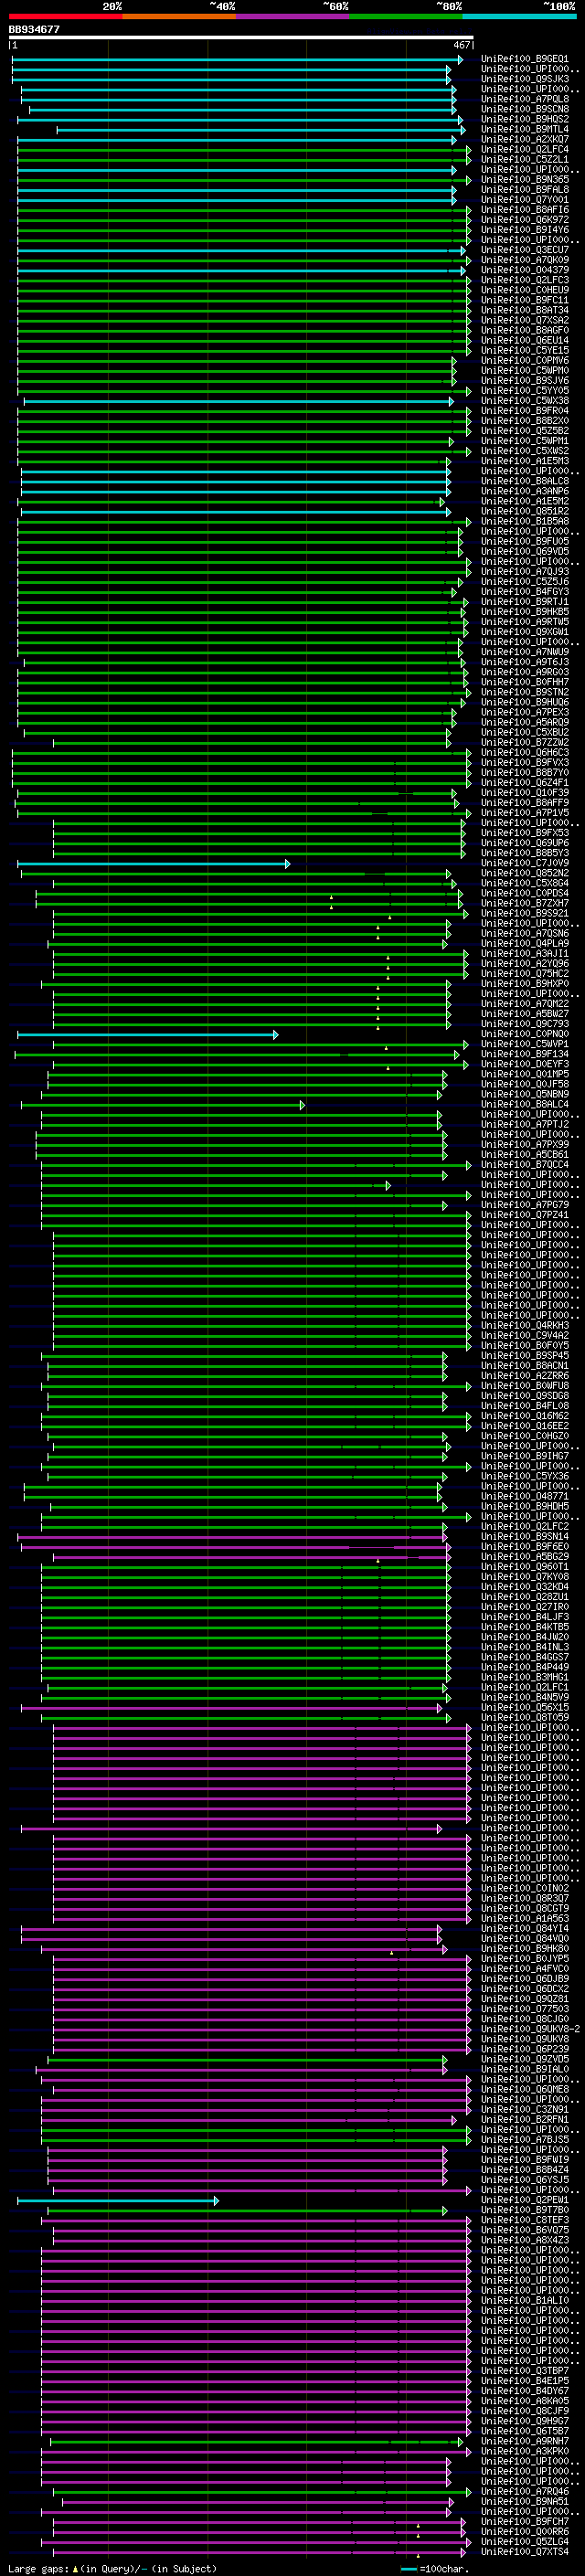Select the UniRef100_Q69VD5 label
Screen dimensions: 585x2576
tap(525, 552)
